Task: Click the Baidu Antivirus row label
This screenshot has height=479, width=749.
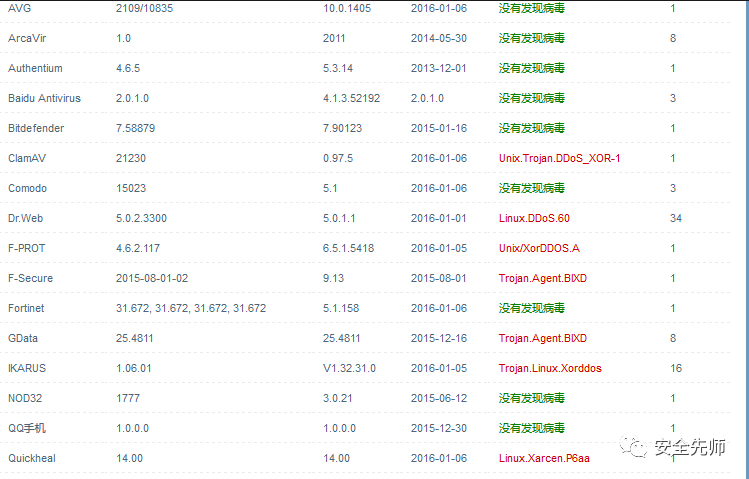Action: pyautogui.click(x=44, y=98)
